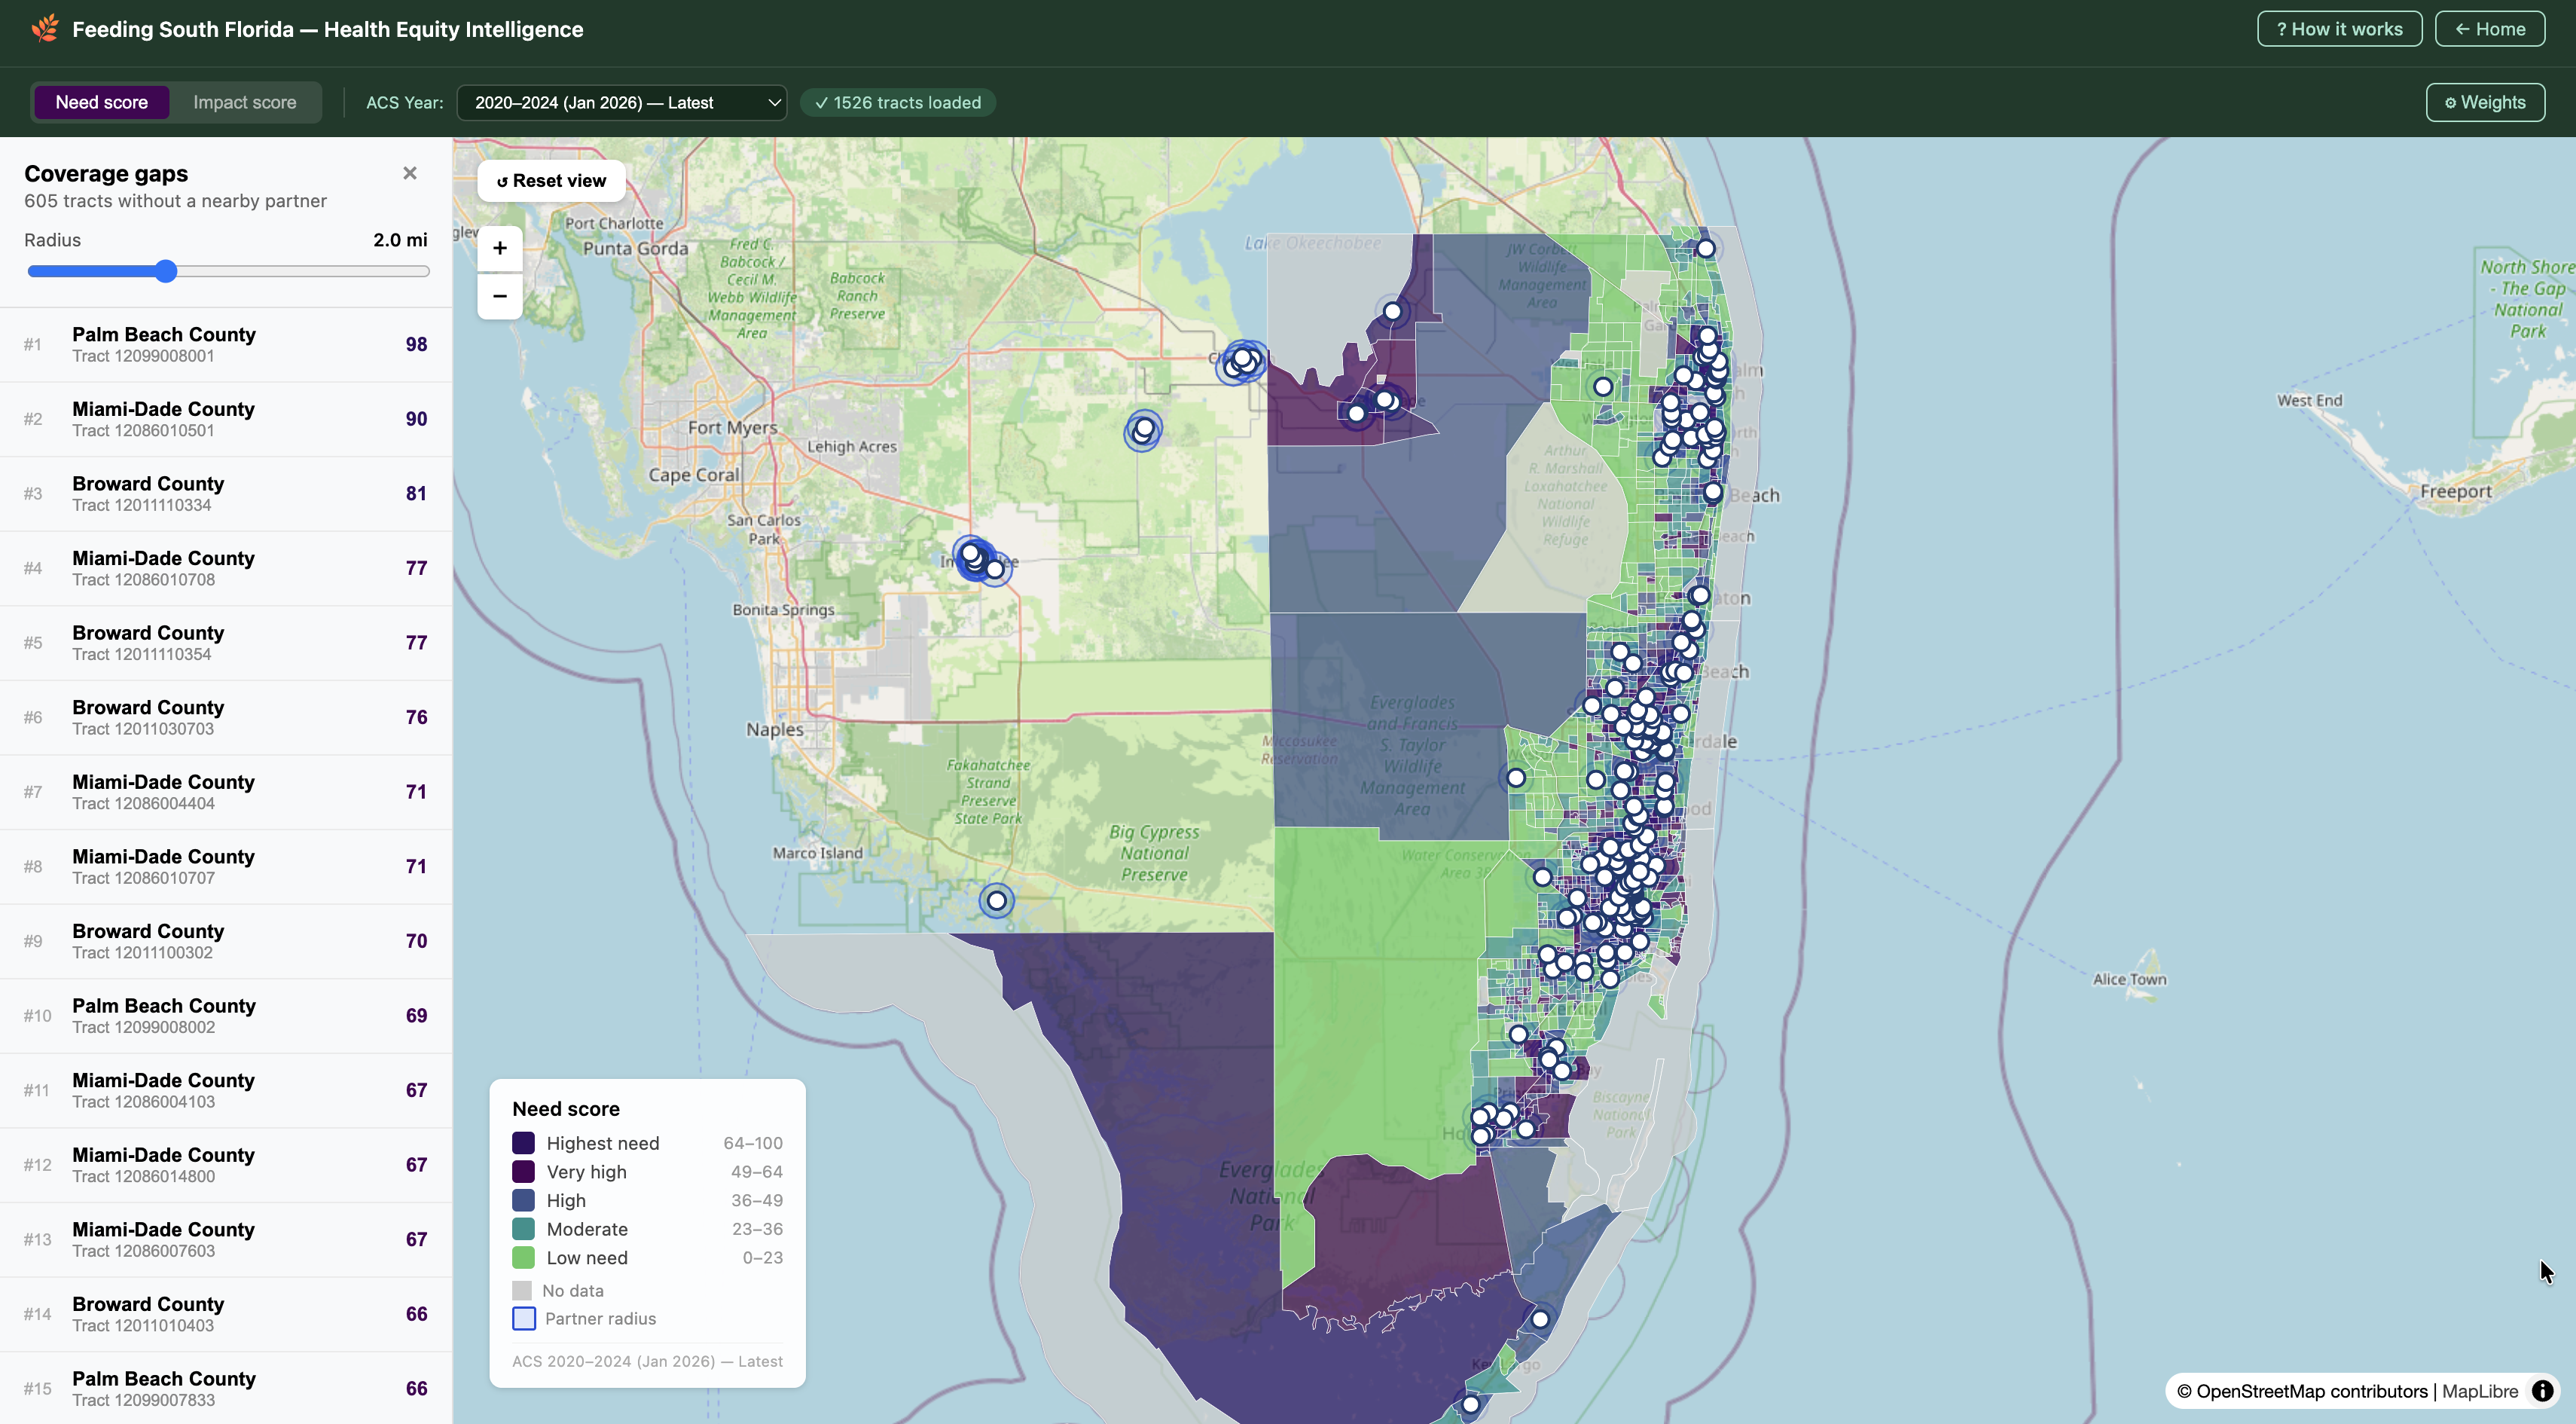Viewport: 2576px width, 1424px height.
Task: Open OpenStreetMap contributors link
Action: point(2312,1391)
